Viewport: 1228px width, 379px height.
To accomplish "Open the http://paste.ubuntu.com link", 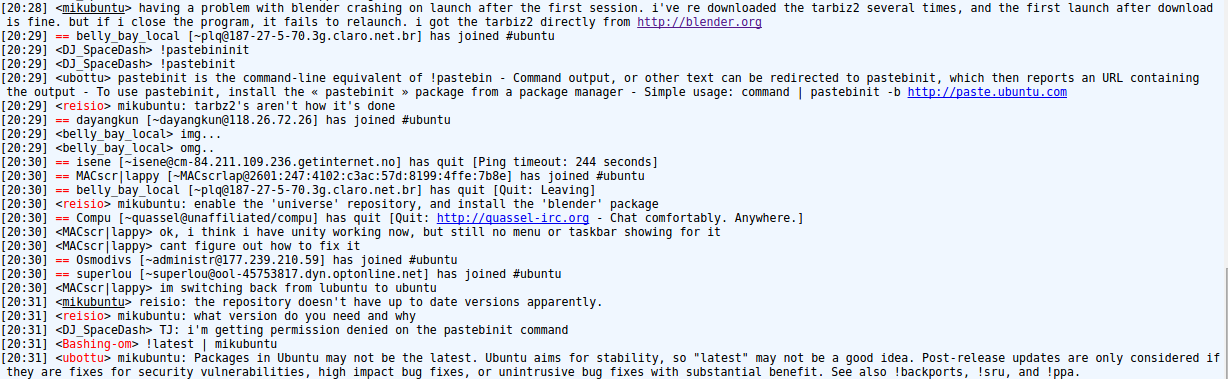I will pyautogui.click(x=987, y=92).
